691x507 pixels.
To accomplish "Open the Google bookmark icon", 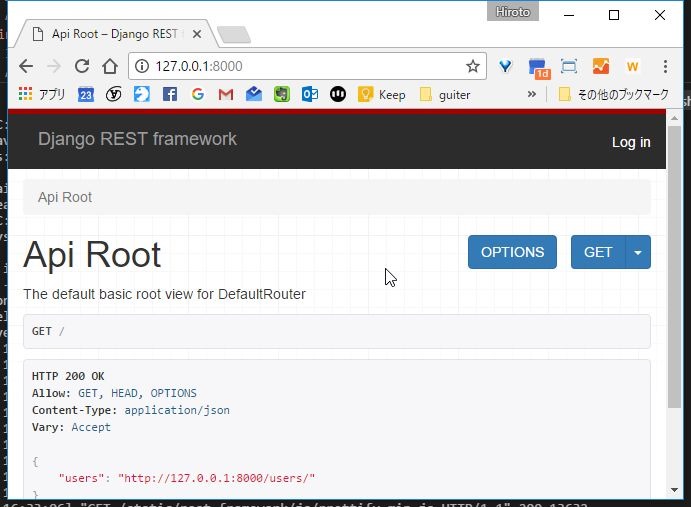I will [197, 95].
